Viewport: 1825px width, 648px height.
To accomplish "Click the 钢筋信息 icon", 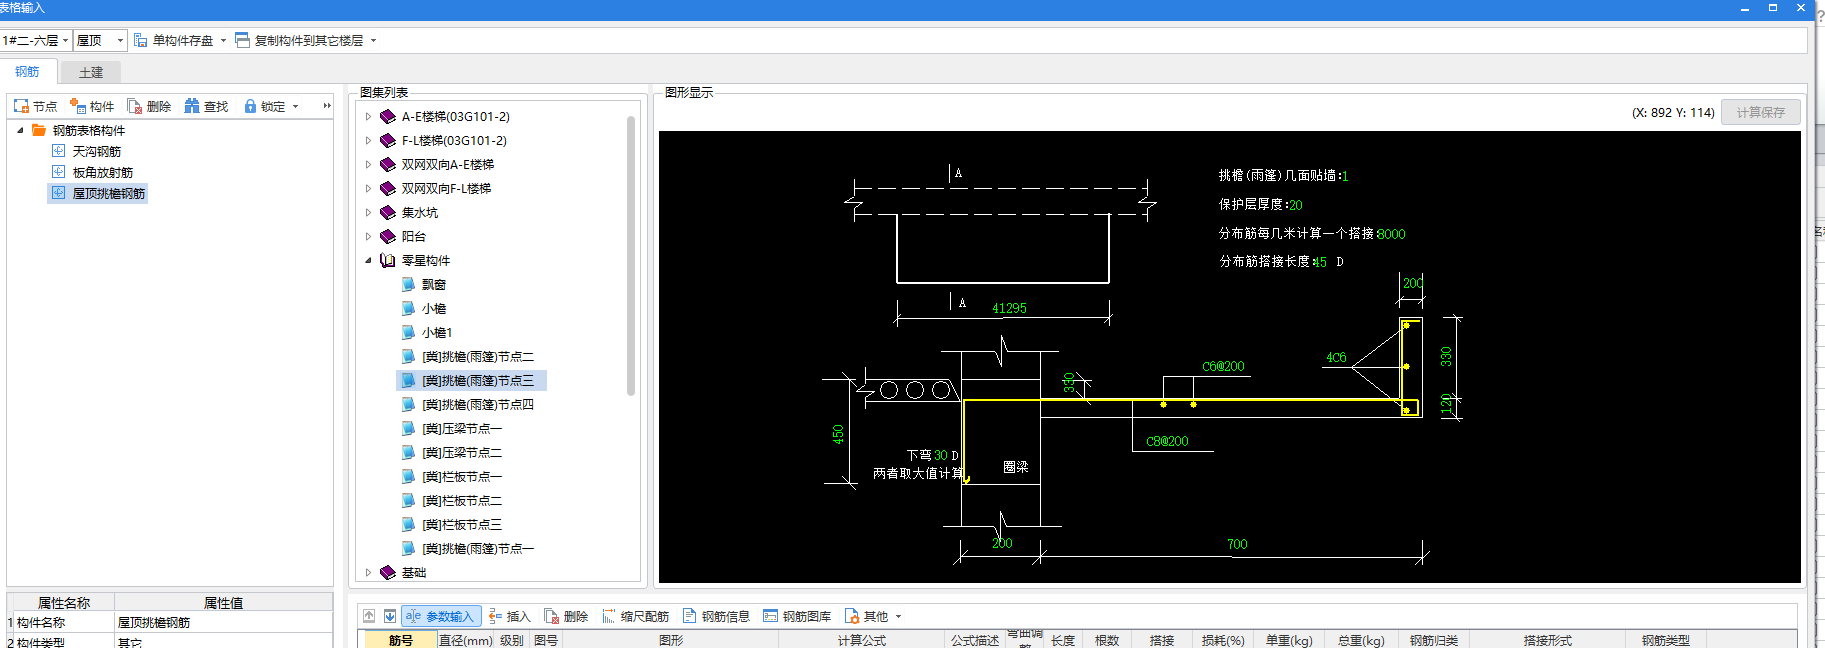I will coord(689,616).
